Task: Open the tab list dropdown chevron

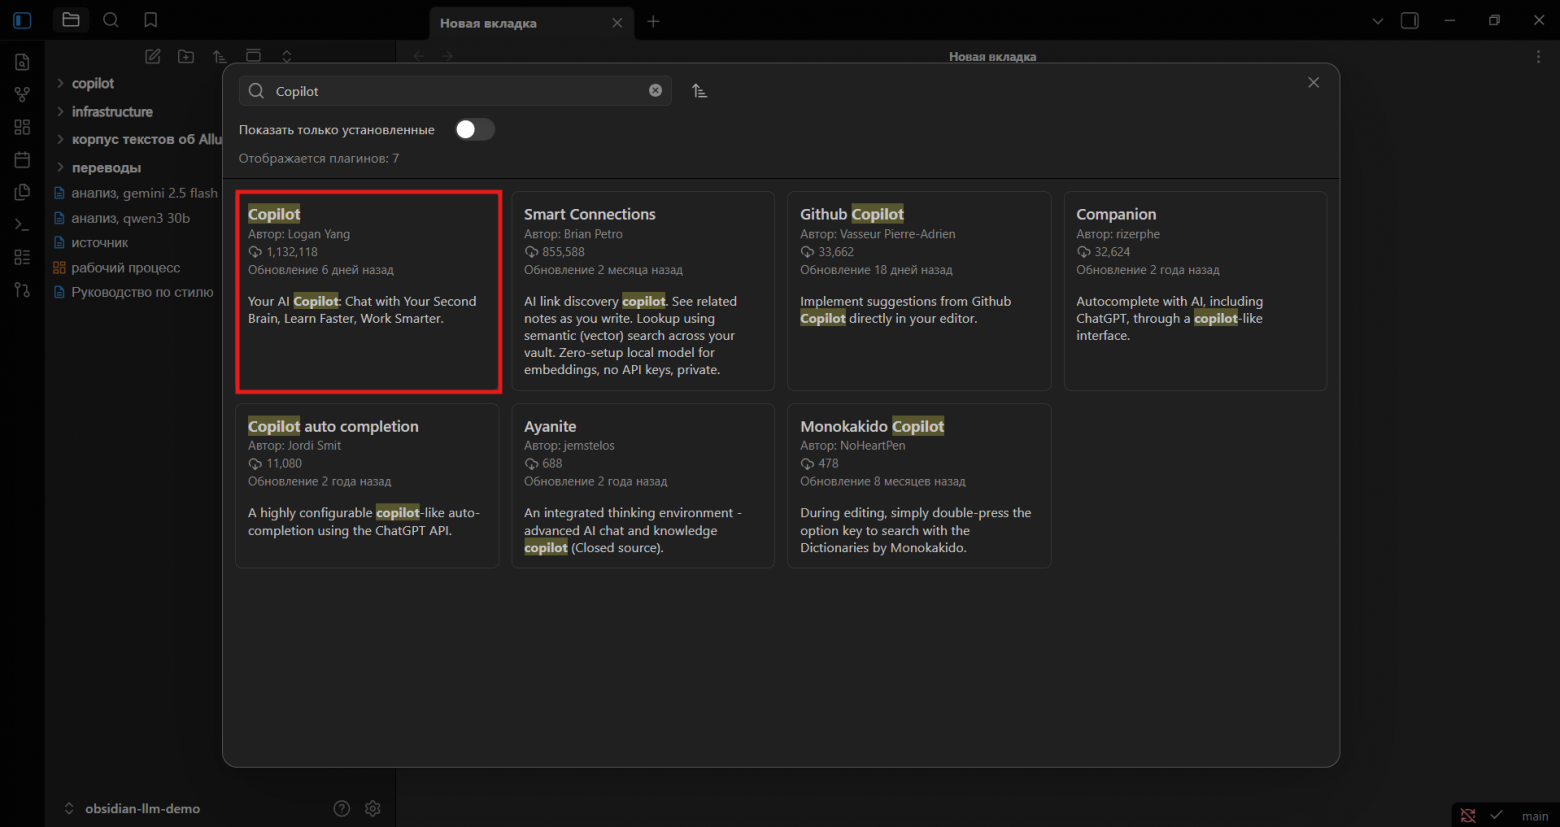Action: pyautogui.click(x=1377, y=21)
